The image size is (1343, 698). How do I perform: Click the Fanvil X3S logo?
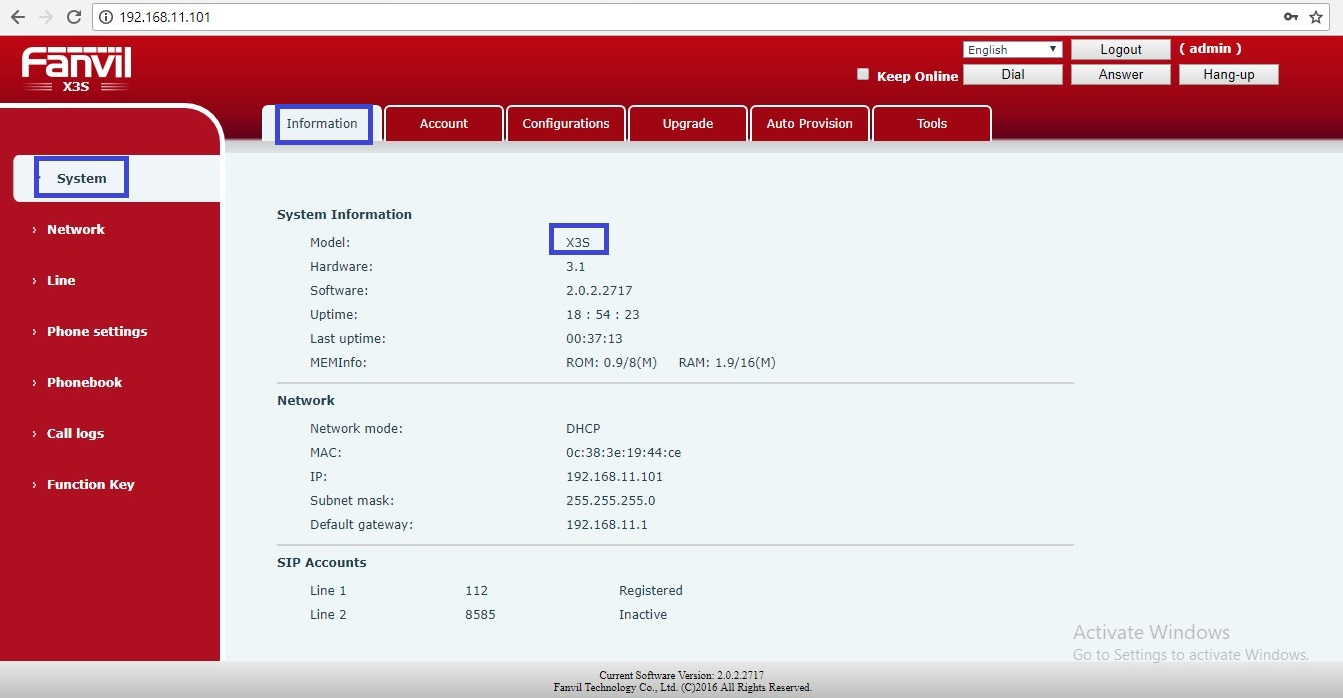pos(76,70)
